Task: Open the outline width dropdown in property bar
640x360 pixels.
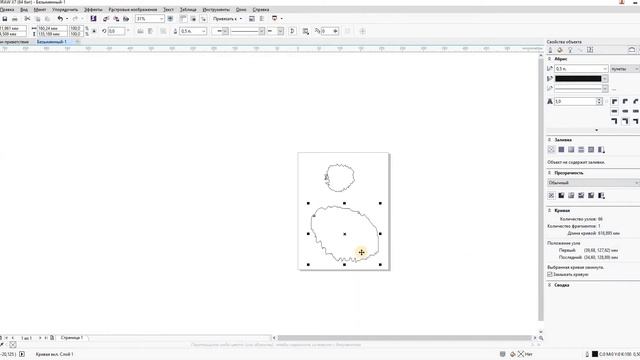Action: 203,31
